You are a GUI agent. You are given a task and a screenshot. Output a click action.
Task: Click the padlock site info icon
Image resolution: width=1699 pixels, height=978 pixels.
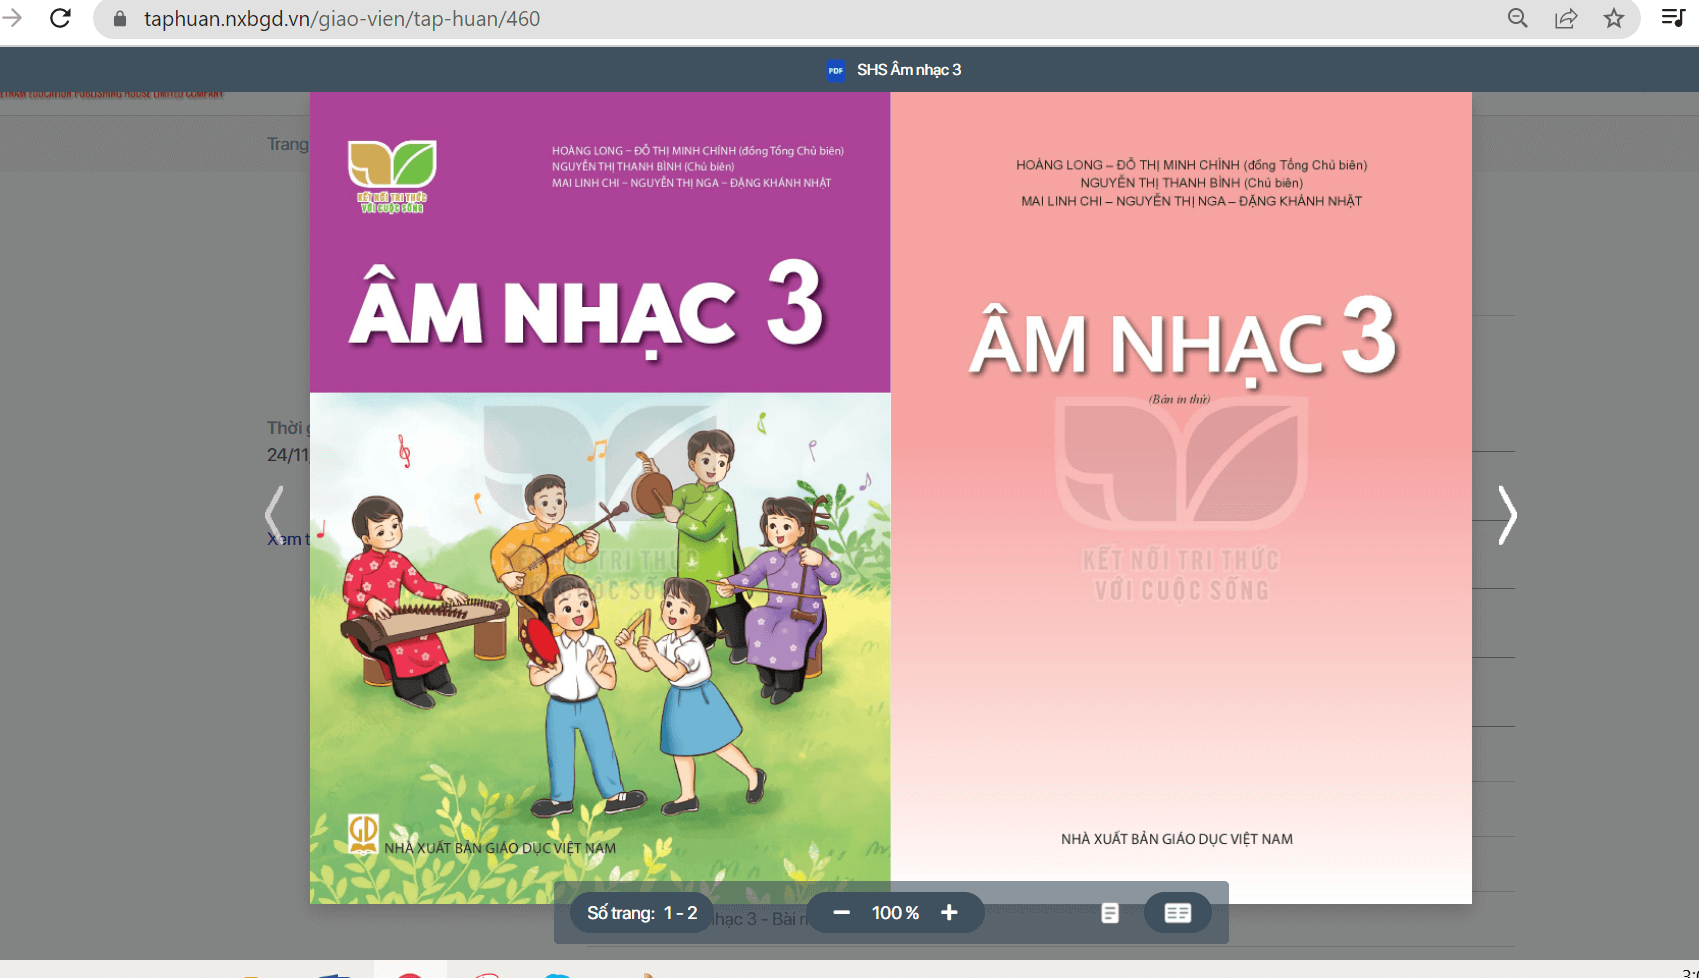click(120, 19)
